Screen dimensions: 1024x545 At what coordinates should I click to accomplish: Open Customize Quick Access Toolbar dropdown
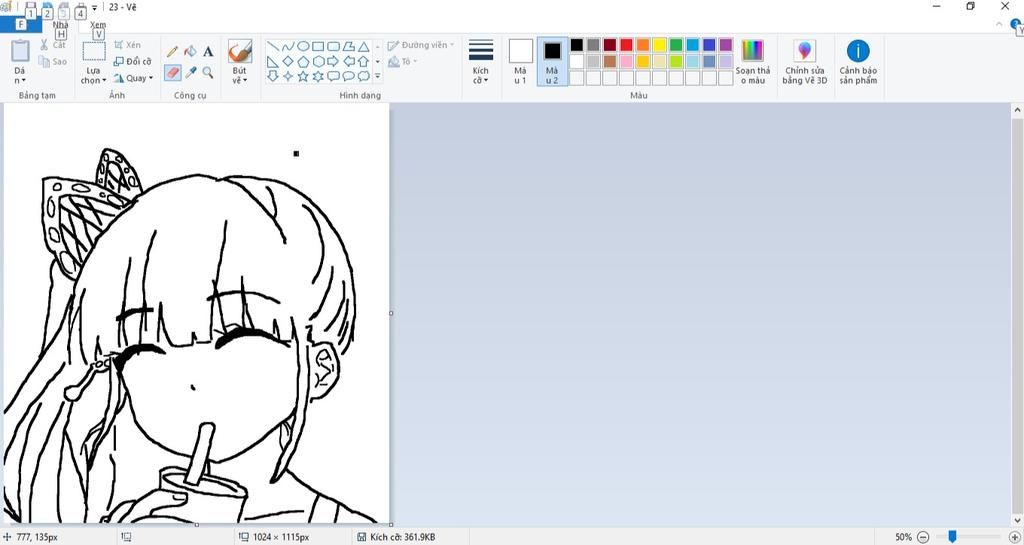(x=95, y=8)
